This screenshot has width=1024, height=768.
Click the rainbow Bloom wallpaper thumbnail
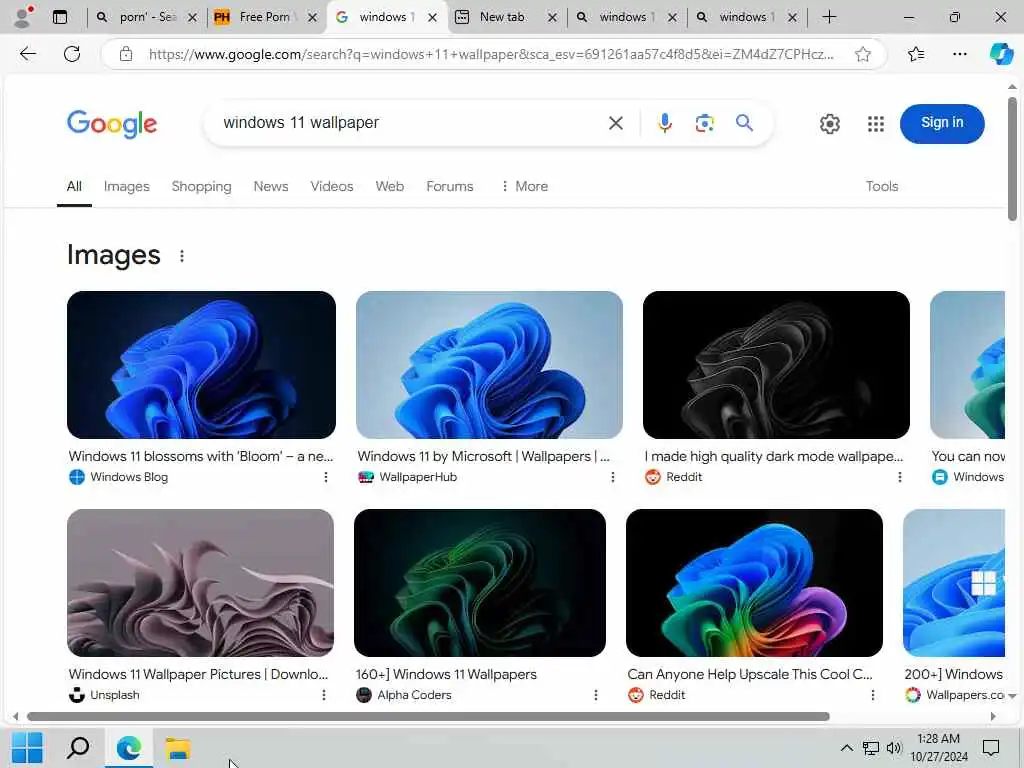(754, 583)
